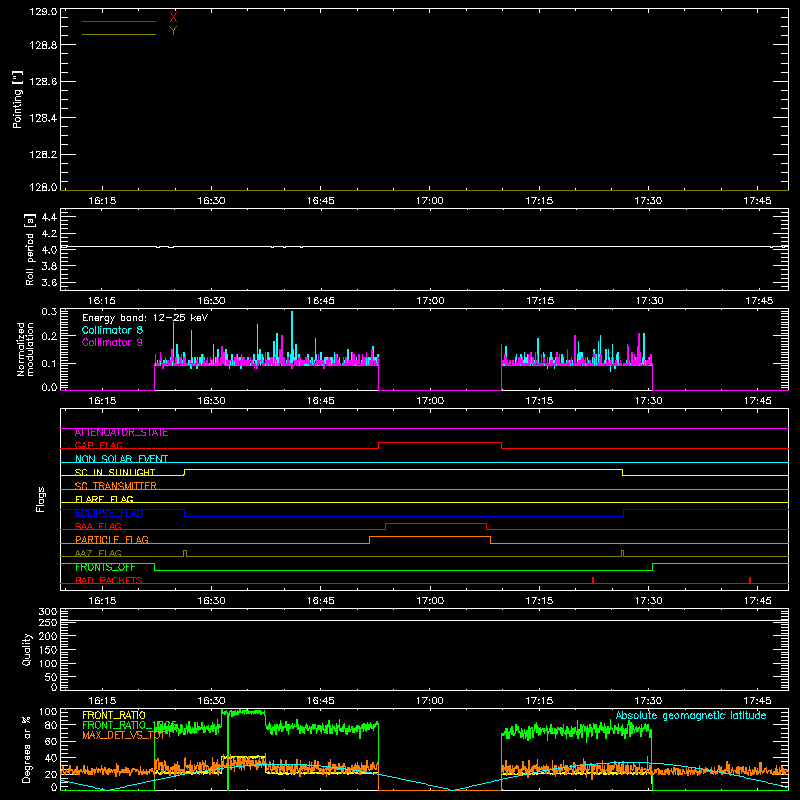This screenshot has width=800, height=800.
Task: Click the red X legend line sample
Action: (119, 21)
